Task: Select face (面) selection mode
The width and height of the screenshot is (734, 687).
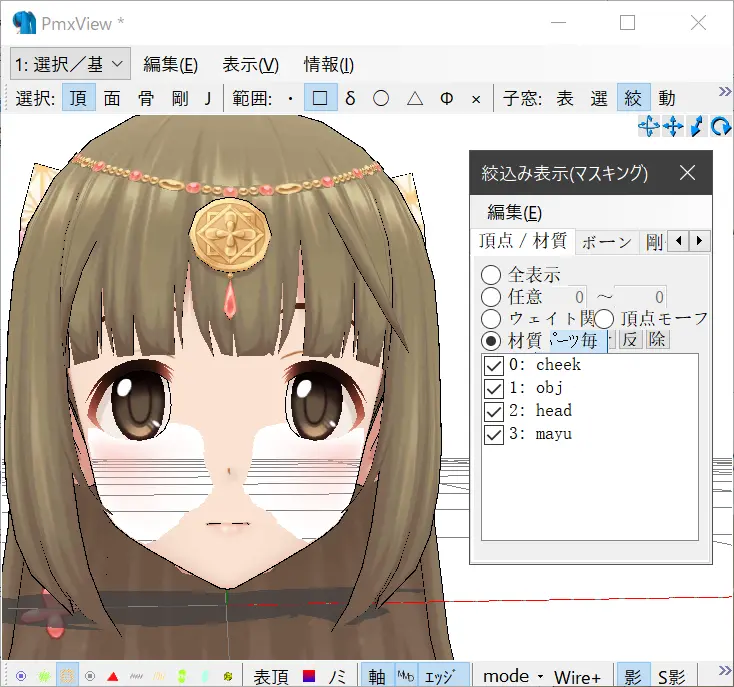Action: coord(112,98)
